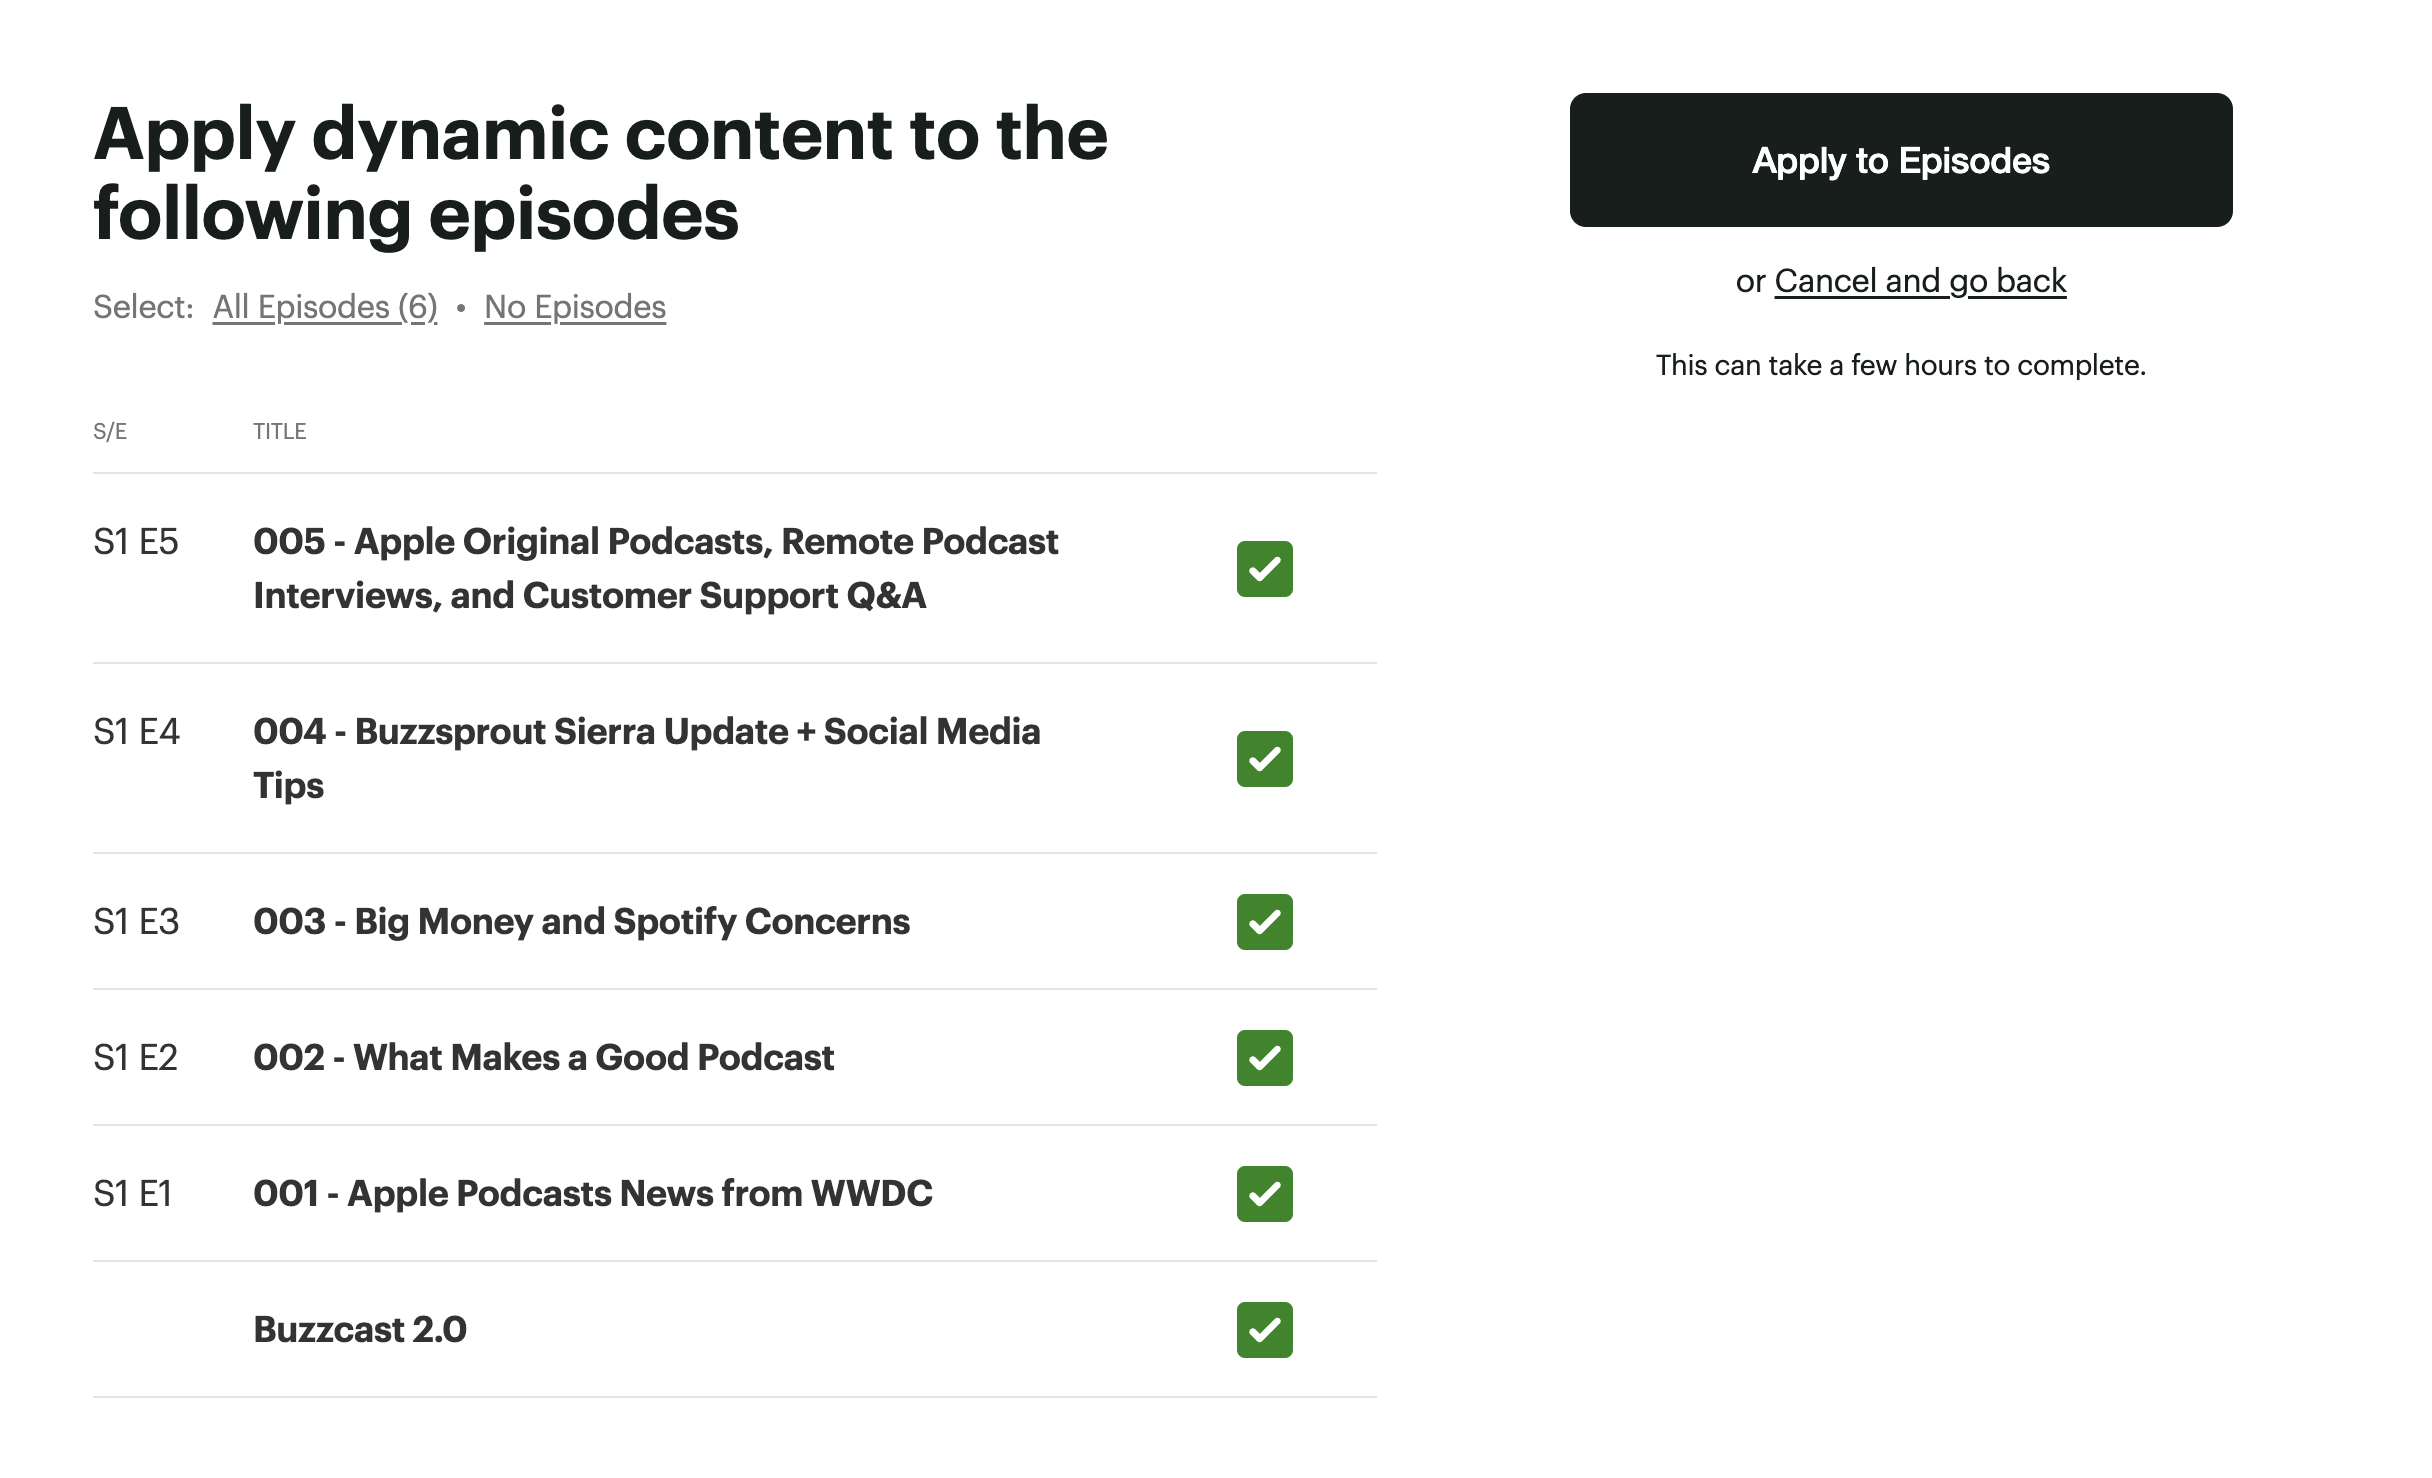Click the Buzzcast 2.0 title text

tap(359, 1330)
